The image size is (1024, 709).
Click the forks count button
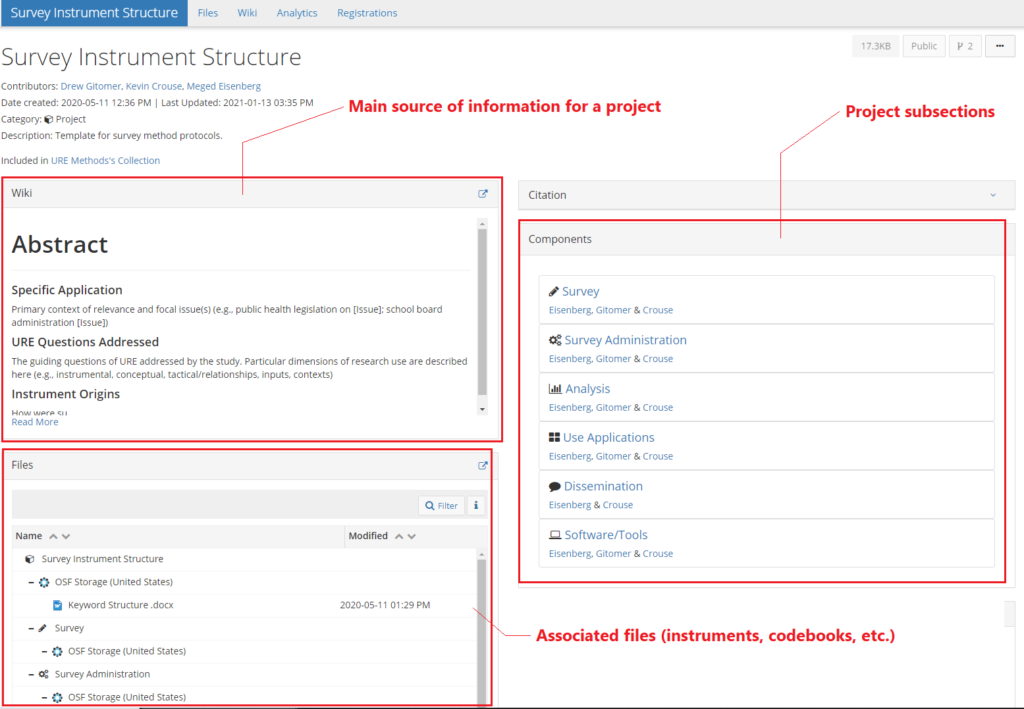tap(965, 46)
